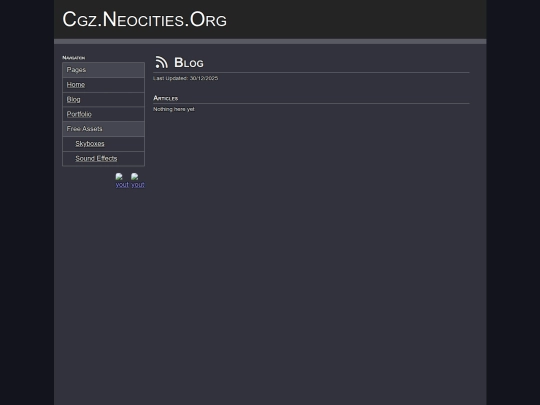Click the Pages navigation header
Viewport: 540px width, 405px height.
coord(103,70)
